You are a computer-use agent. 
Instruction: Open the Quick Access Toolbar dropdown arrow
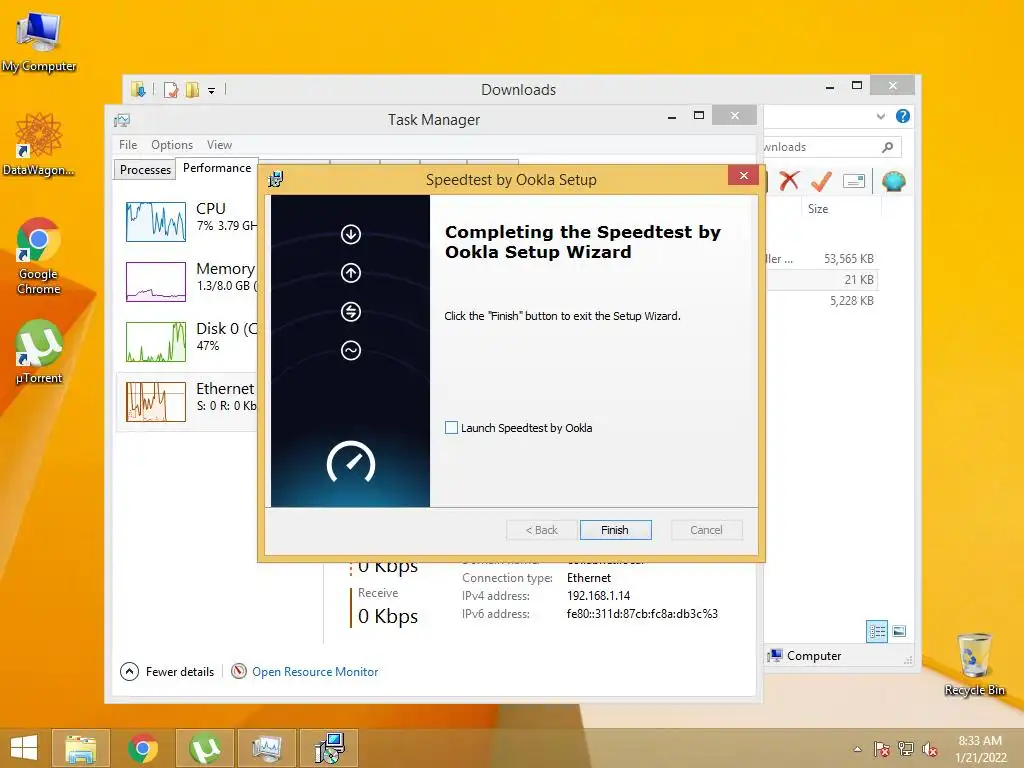point(212,91)
